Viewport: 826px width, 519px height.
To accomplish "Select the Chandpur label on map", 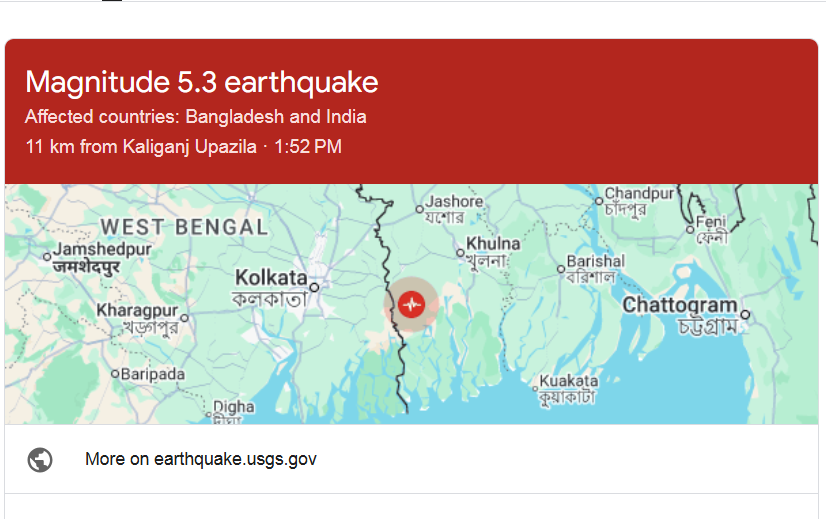I will [x=640, y=194].
